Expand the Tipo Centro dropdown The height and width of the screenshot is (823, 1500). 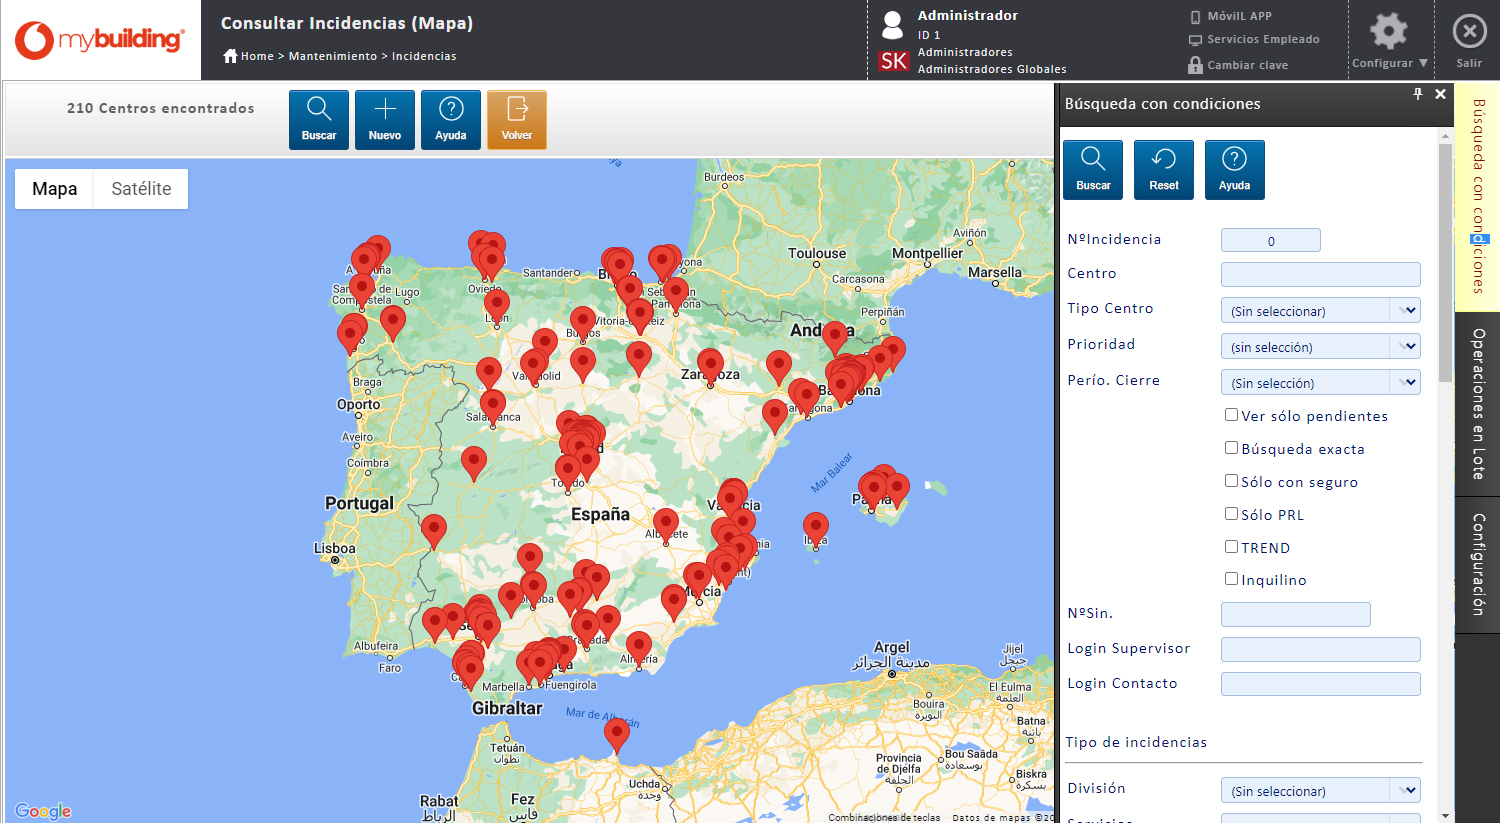coord(1408,311)
